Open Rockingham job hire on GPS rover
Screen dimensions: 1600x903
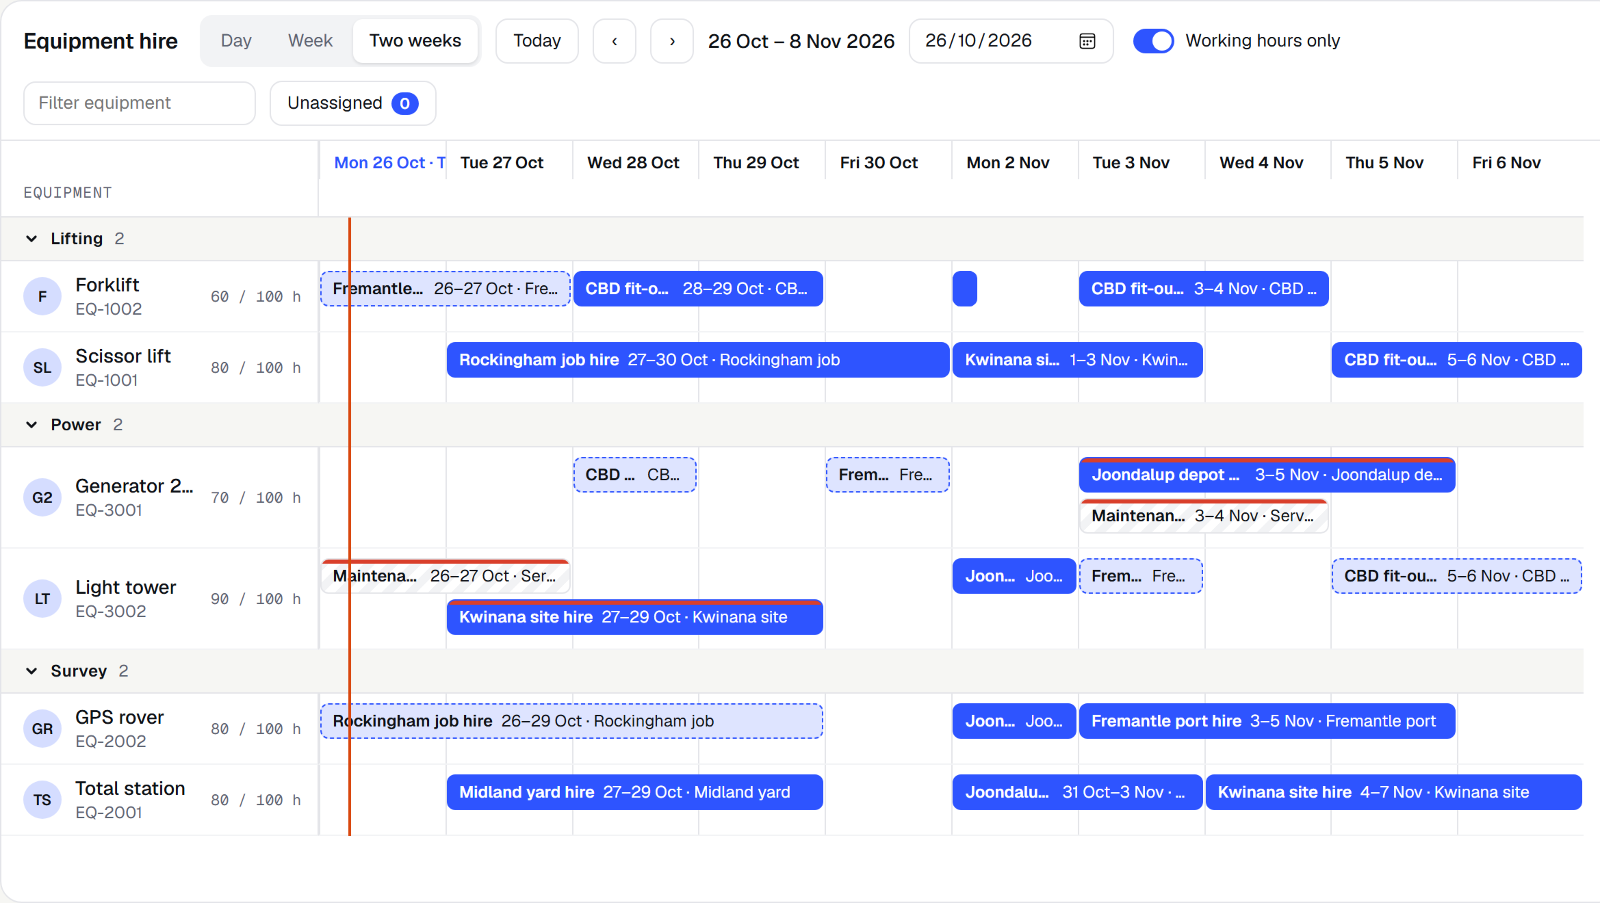click(x=572, y=721)
